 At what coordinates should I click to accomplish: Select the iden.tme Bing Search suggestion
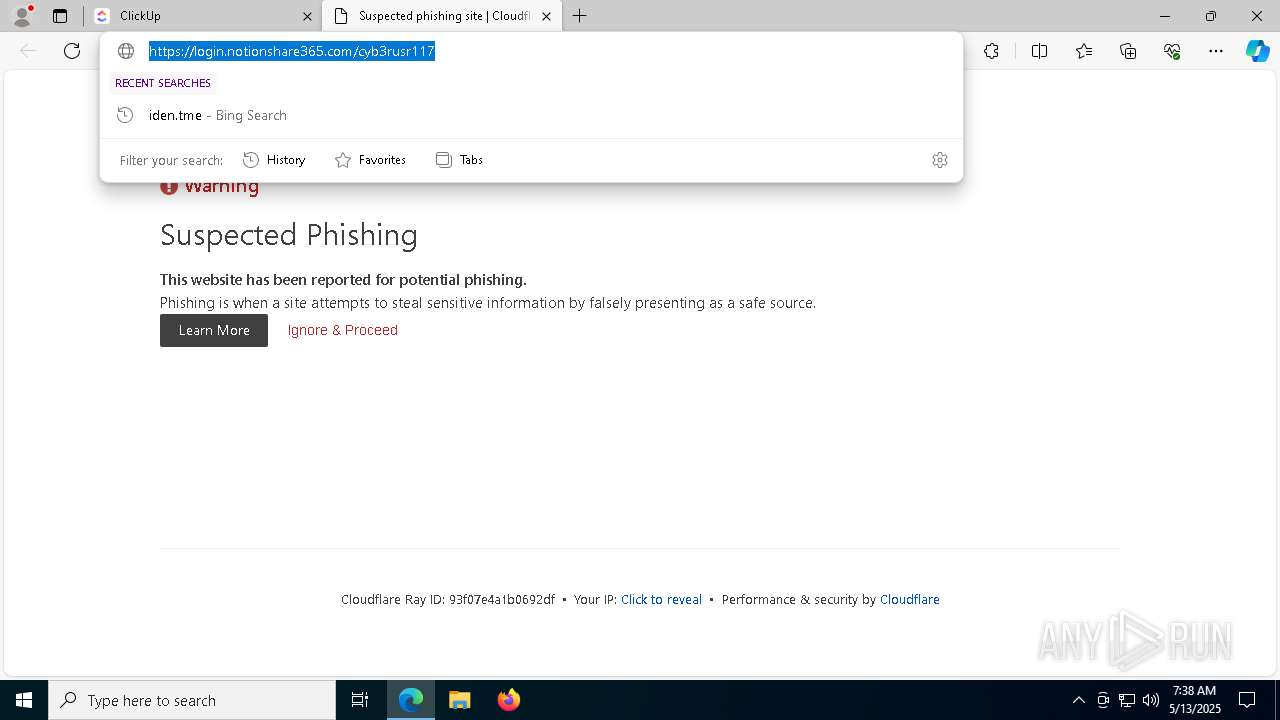[x=531, y=115]
